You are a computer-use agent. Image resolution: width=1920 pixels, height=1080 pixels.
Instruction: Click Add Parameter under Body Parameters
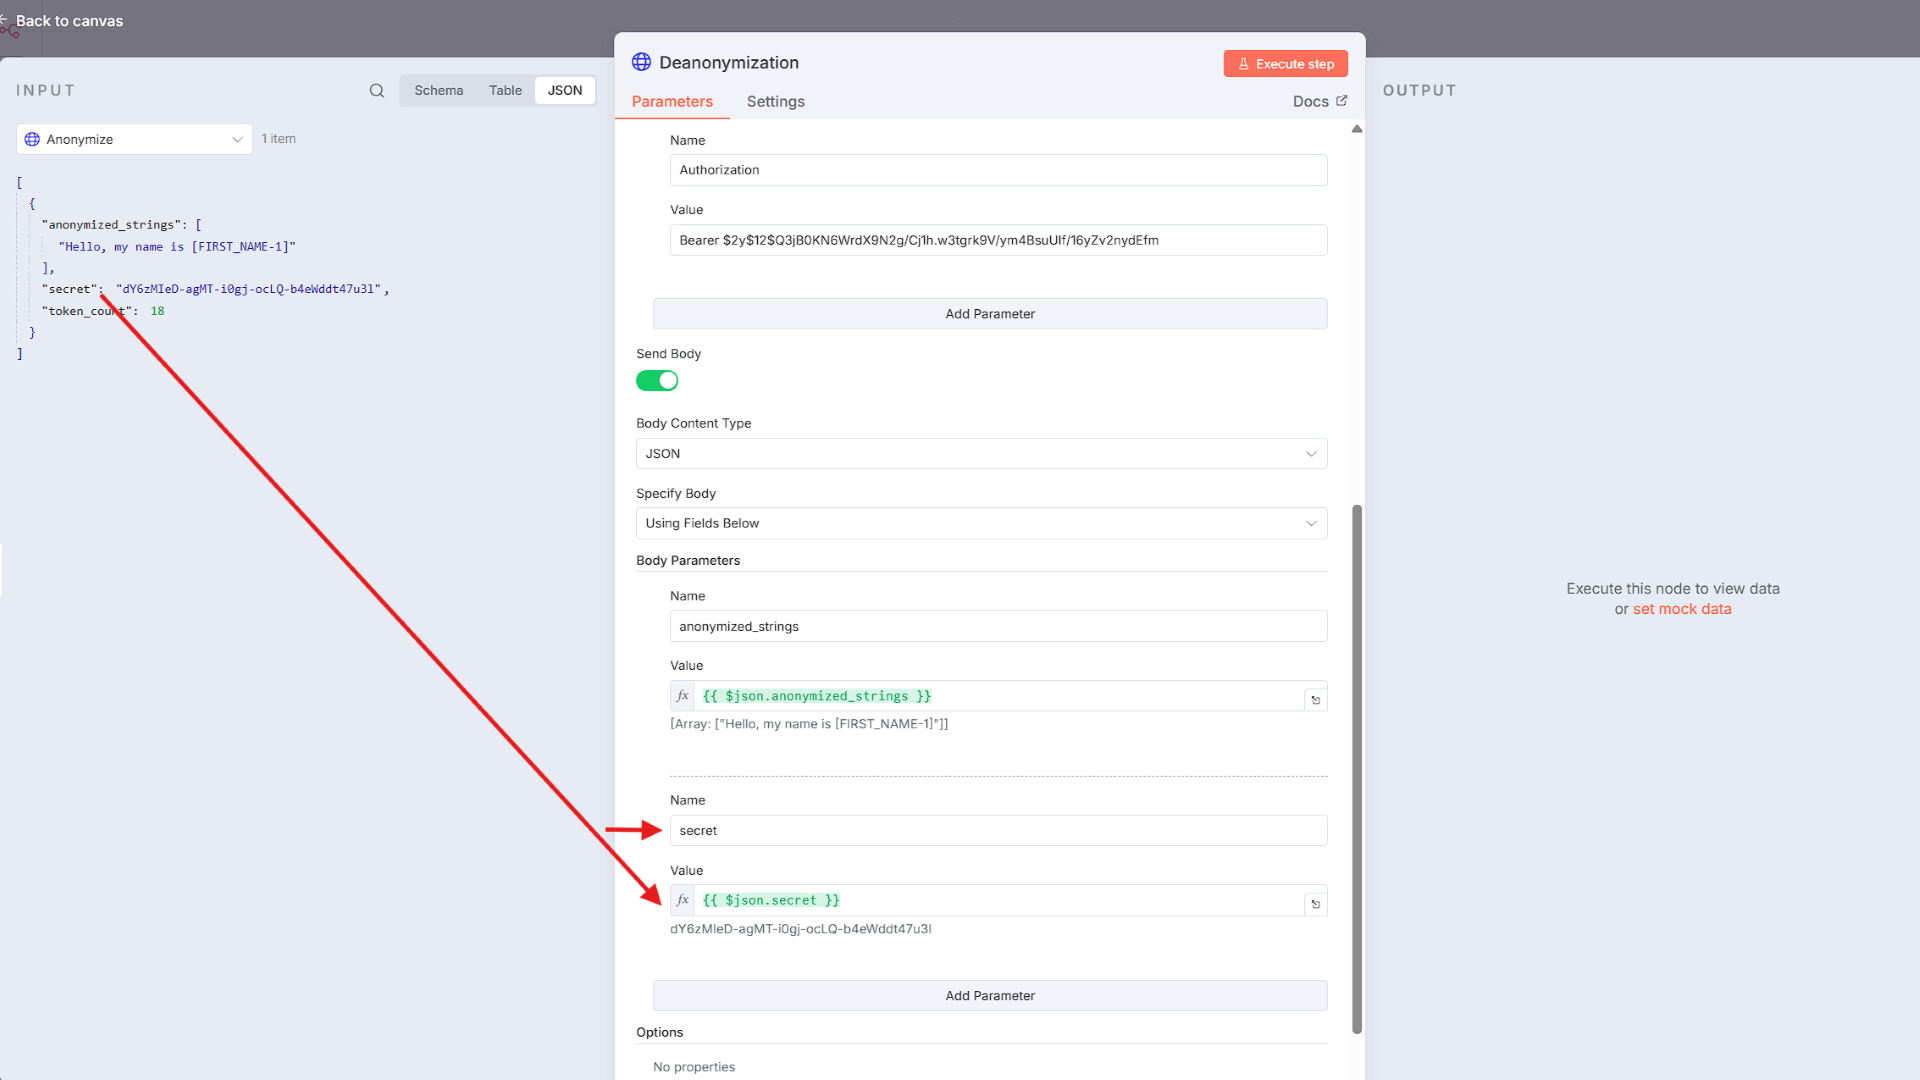[x=989, y=995]
